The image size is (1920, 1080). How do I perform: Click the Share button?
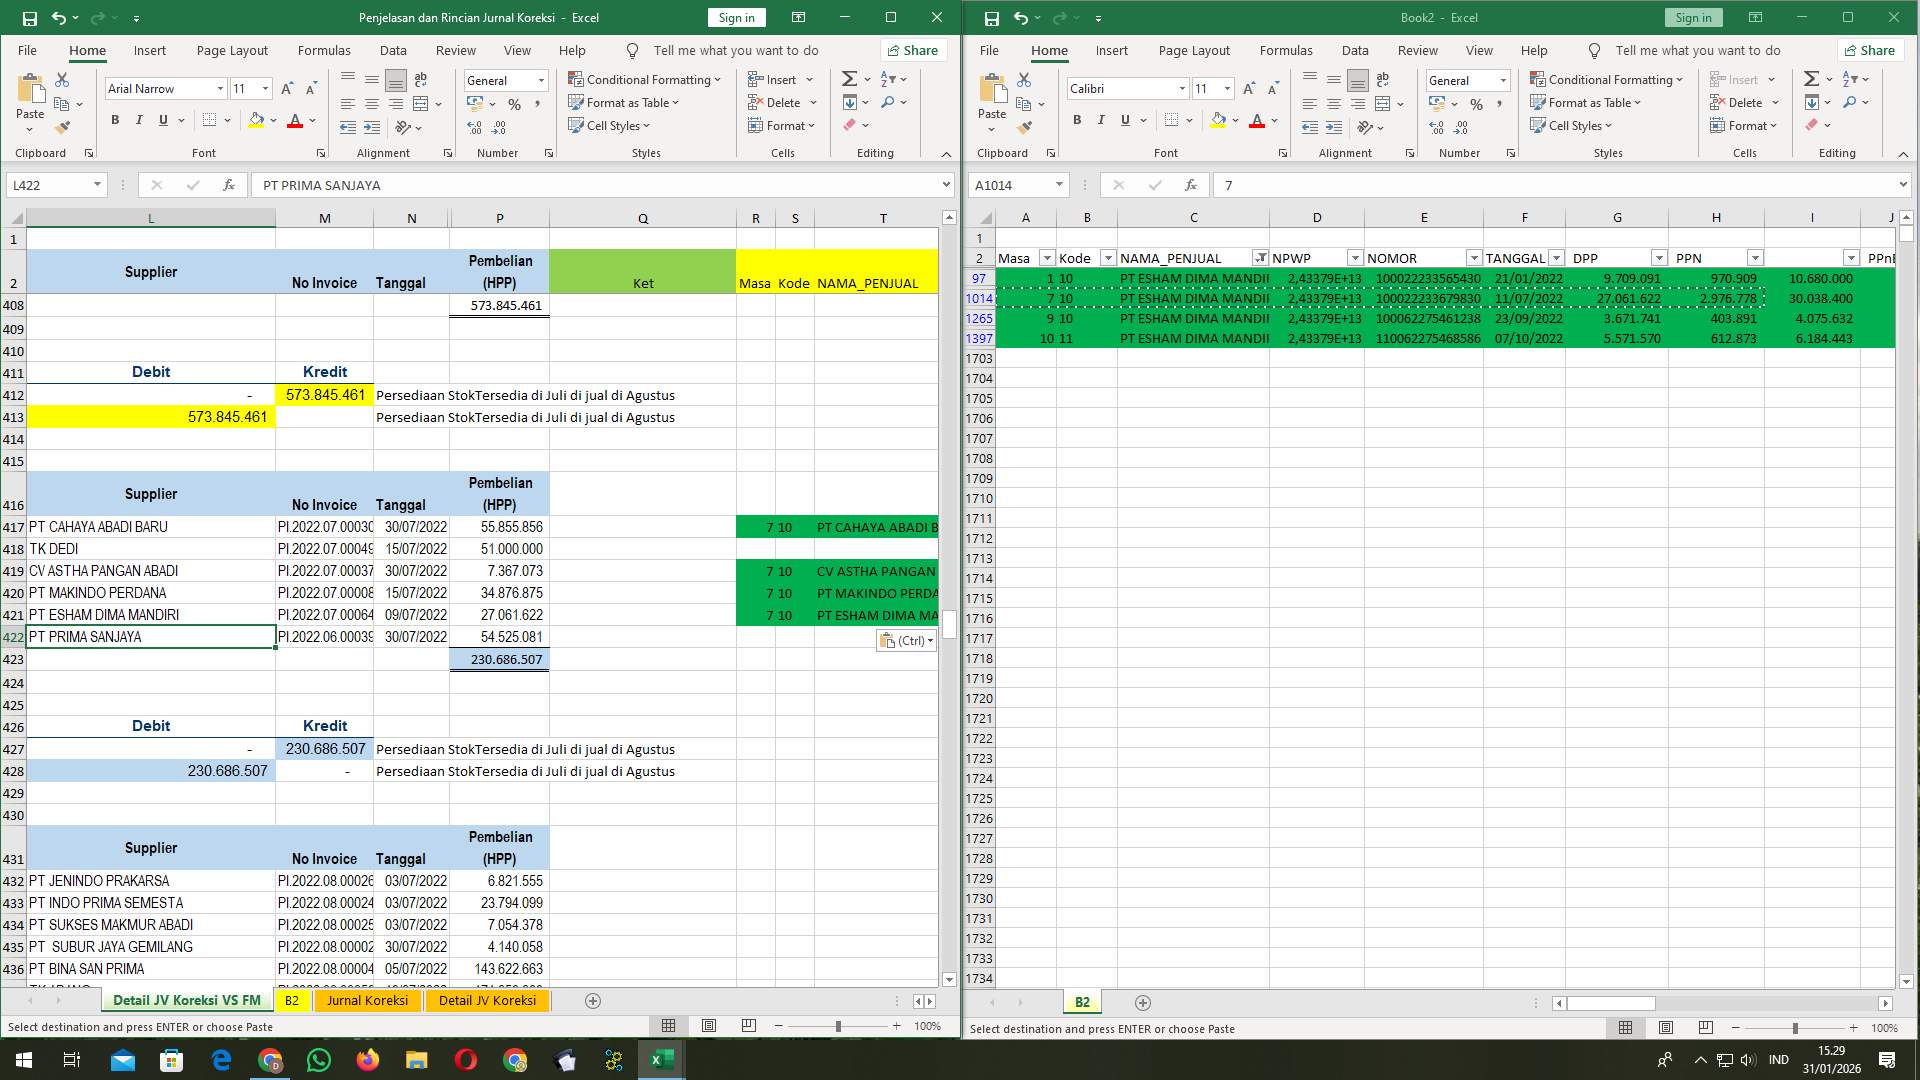click(x=911, y=50)
